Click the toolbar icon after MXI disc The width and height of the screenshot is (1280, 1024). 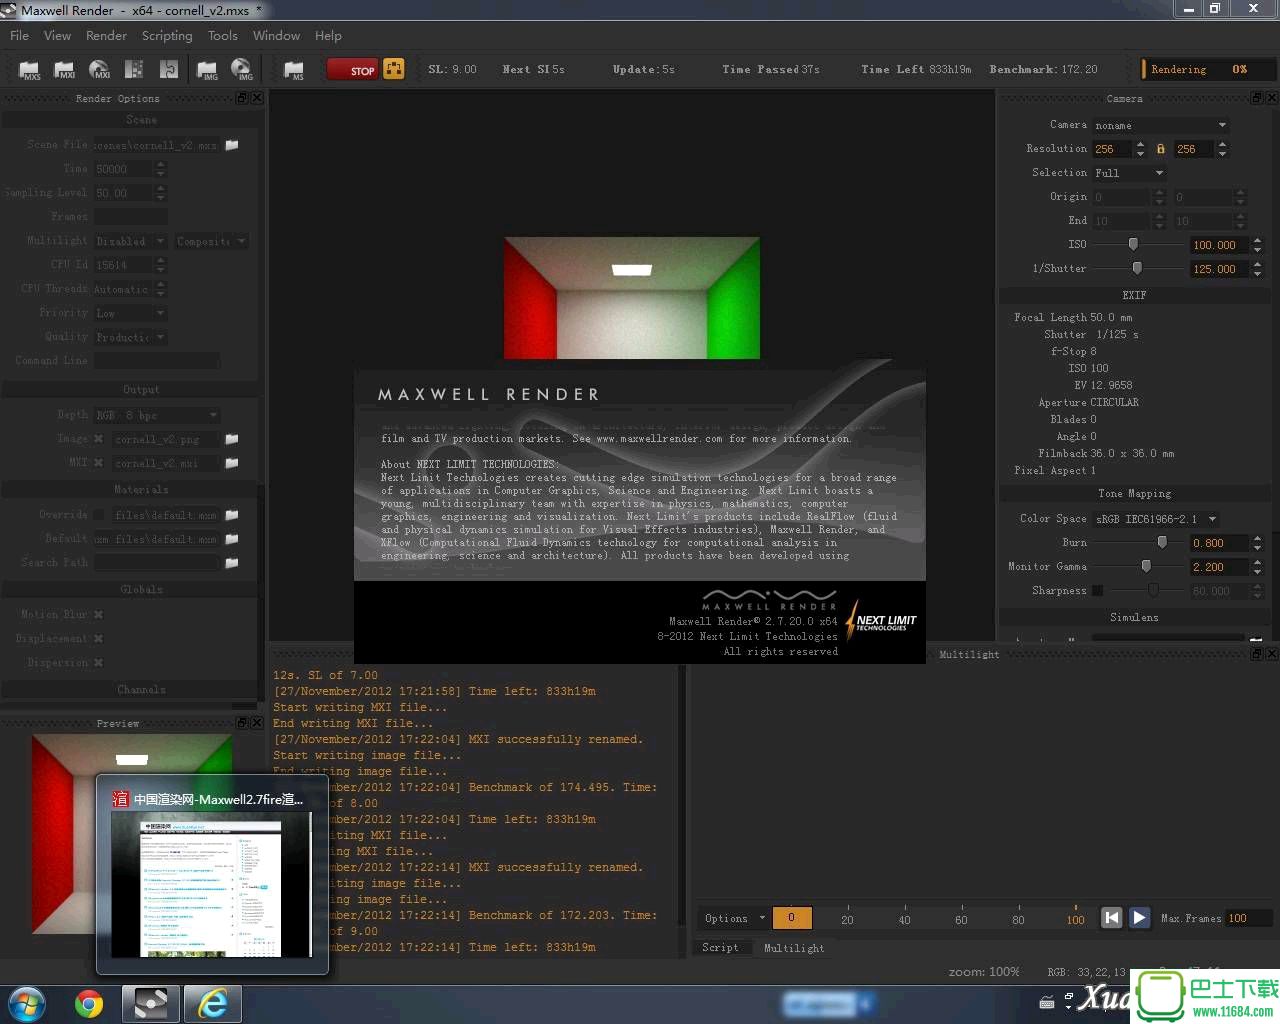[x=133, y=69]
